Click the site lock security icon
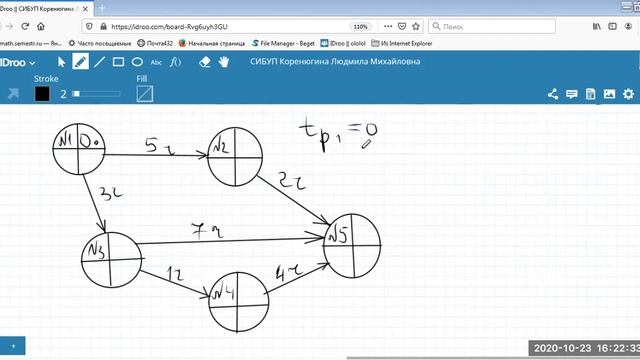Viewport: 640px width, 360px height. tap(103, 27)
